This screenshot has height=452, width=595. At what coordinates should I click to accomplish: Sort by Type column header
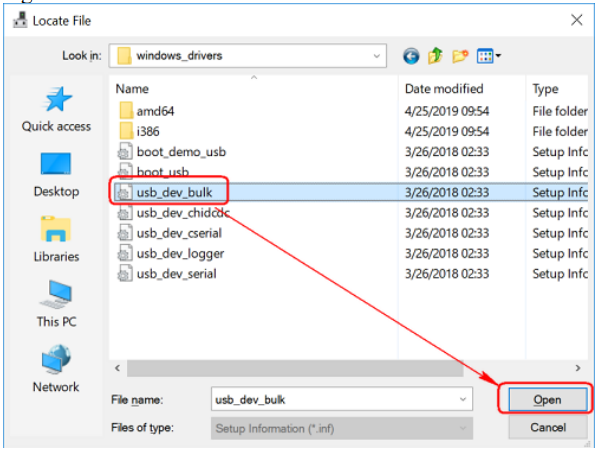[558, 89]
